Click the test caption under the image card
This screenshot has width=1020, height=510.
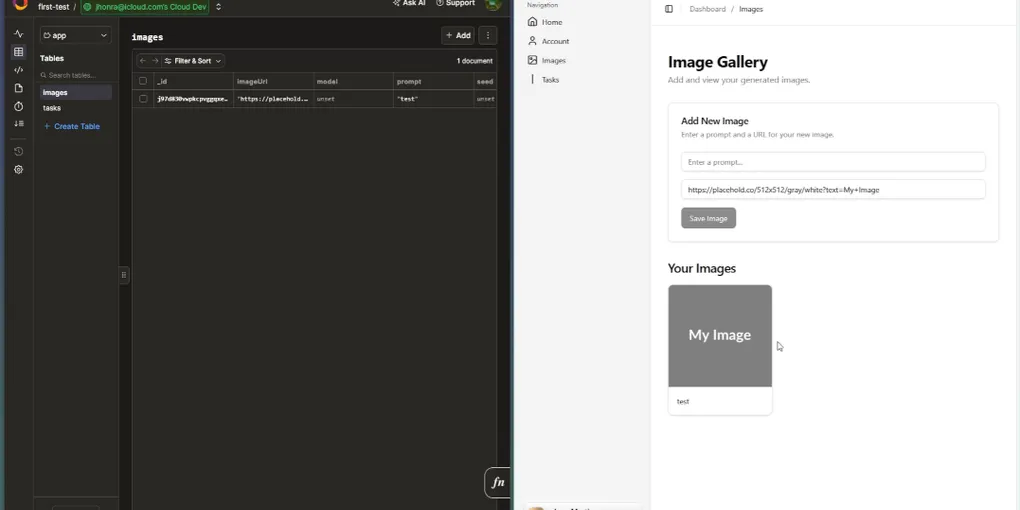click(683, 401)
